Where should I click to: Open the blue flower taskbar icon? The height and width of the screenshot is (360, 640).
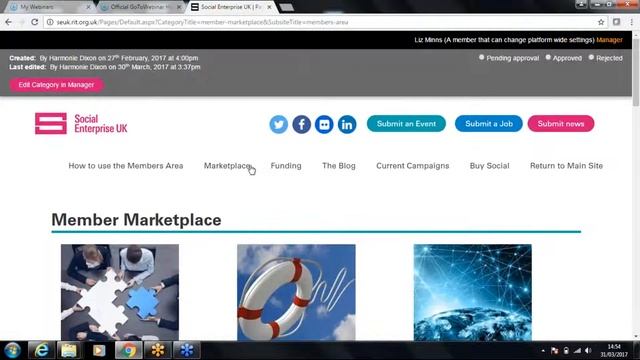tap(187, 350)
